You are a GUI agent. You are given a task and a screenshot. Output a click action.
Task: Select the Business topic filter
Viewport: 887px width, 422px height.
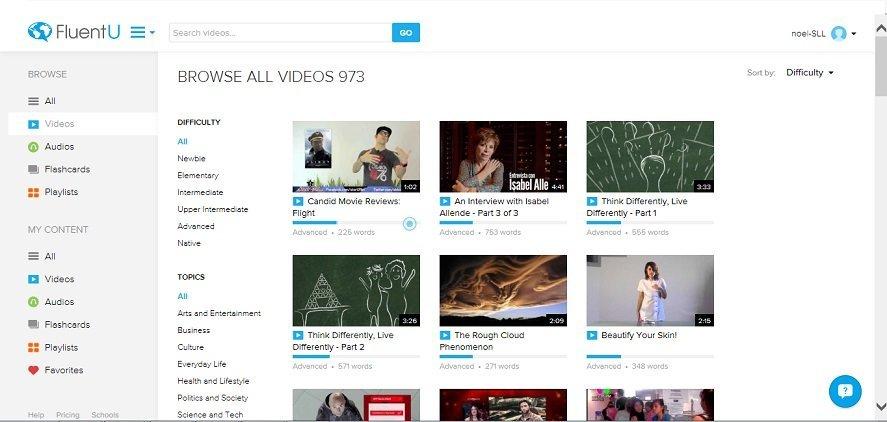193,330
